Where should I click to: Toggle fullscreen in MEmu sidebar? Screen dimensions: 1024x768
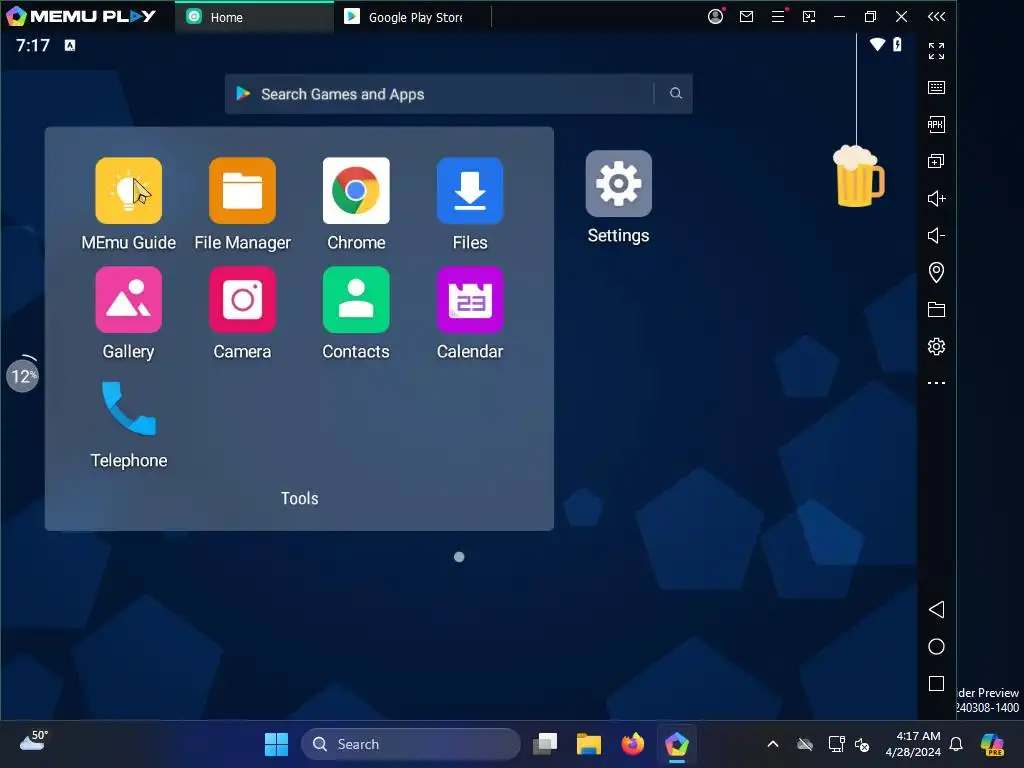(x=936, y=50)
